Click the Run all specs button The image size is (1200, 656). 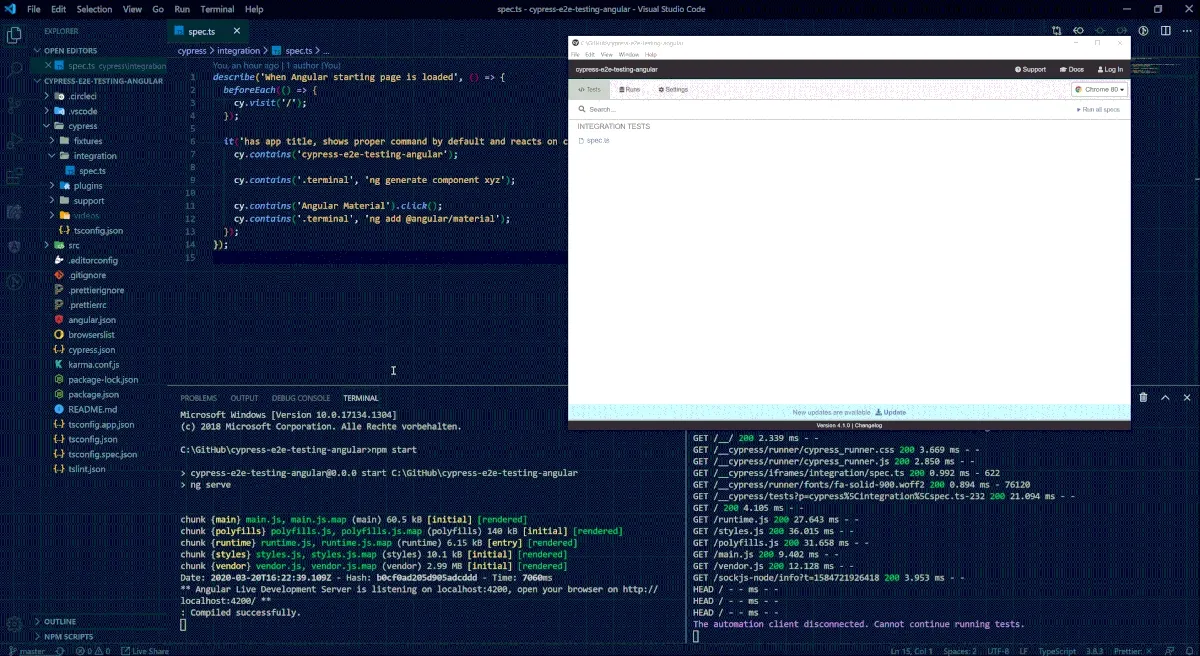click(1098, 109)
